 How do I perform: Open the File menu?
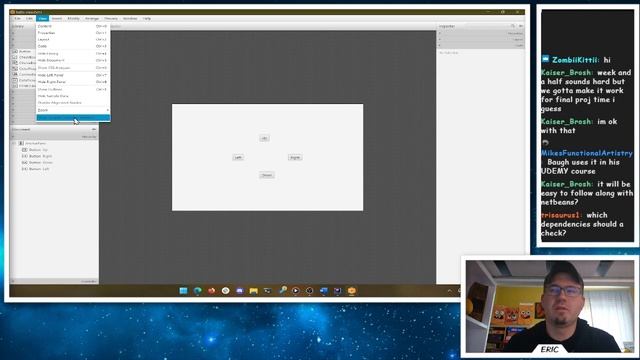pyautogui.click(x=17, y=18)
